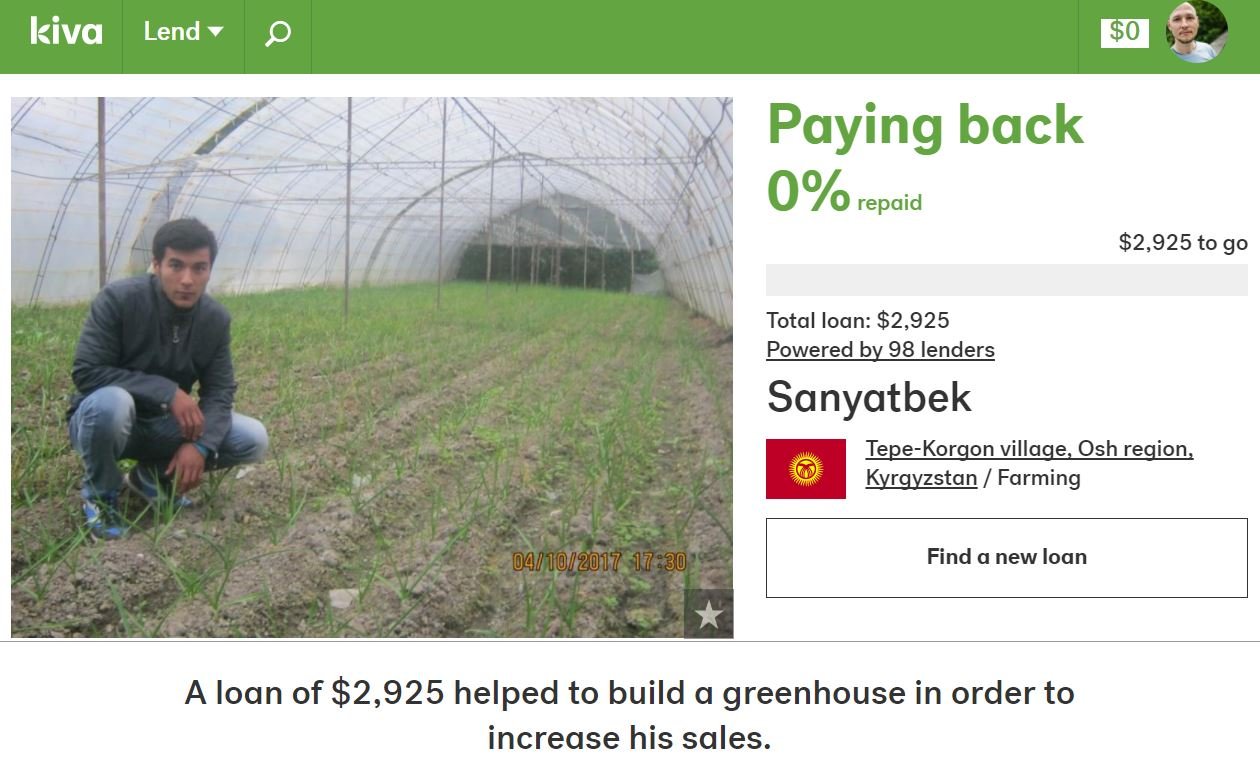Toggle the star favorite icon on photo
Screen dimensions: 1260x772
pyautogui.click(x=709, y=614)
